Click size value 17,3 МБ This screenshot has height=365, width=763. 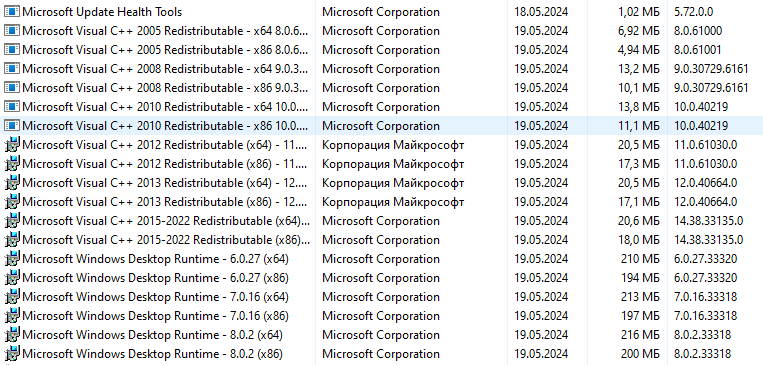tap(639, 164)
